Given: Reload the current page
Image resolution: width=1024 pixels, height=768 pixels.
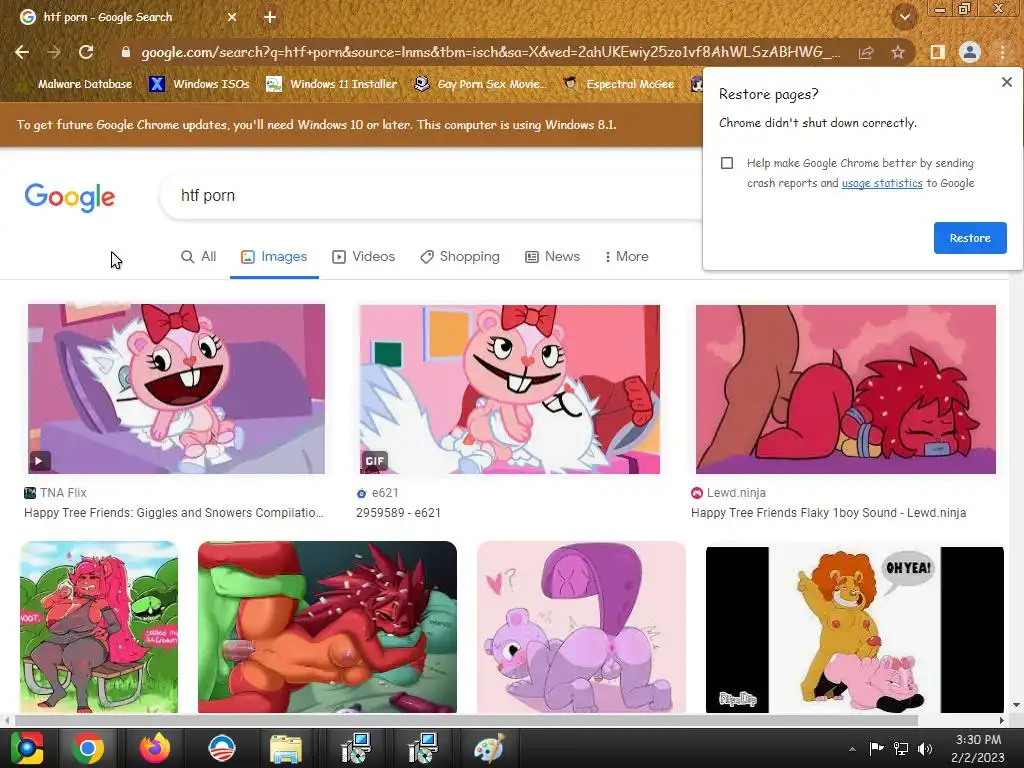Looking at the screenshot, I should (x=86, y=52).
